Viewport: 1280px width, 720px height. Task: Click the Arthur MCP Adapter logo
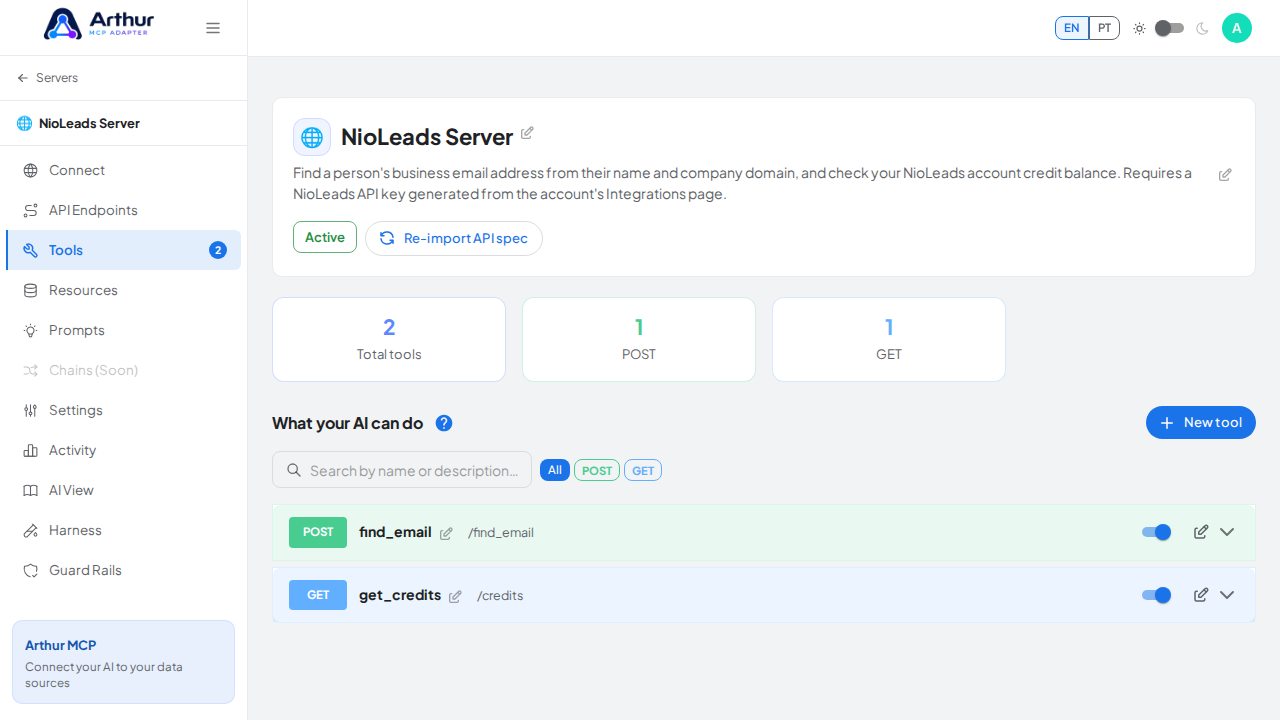click(x=99, y=24)
